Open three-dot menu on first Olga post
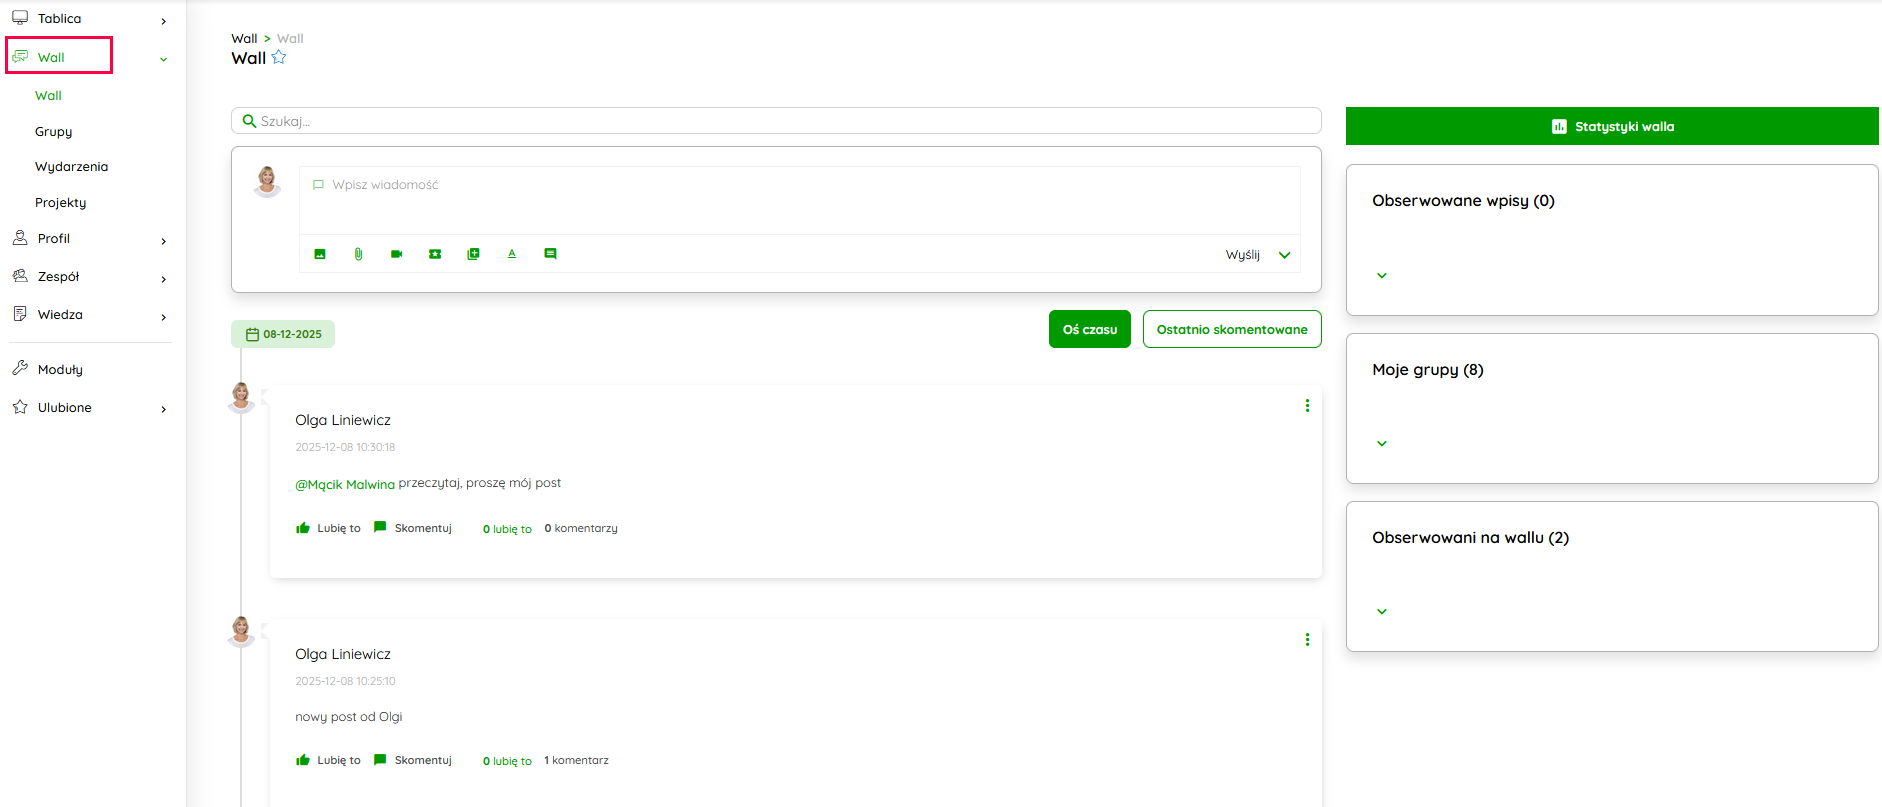1882x807 pixels. click(x=1307, y=406)
